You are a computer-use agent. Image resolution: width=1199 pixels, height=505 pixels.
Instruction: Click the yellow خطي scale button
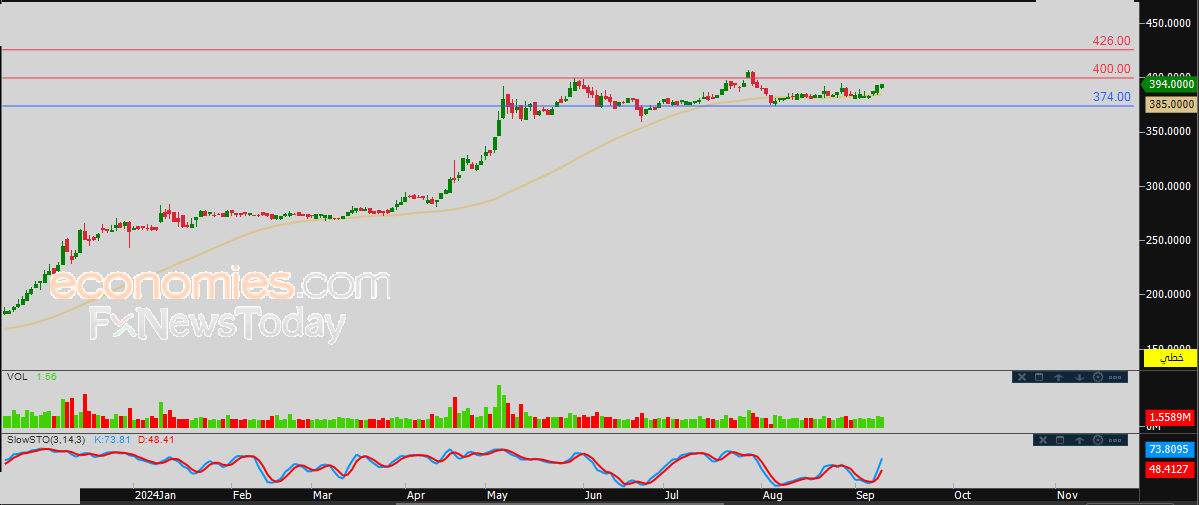coord(1170,357)
